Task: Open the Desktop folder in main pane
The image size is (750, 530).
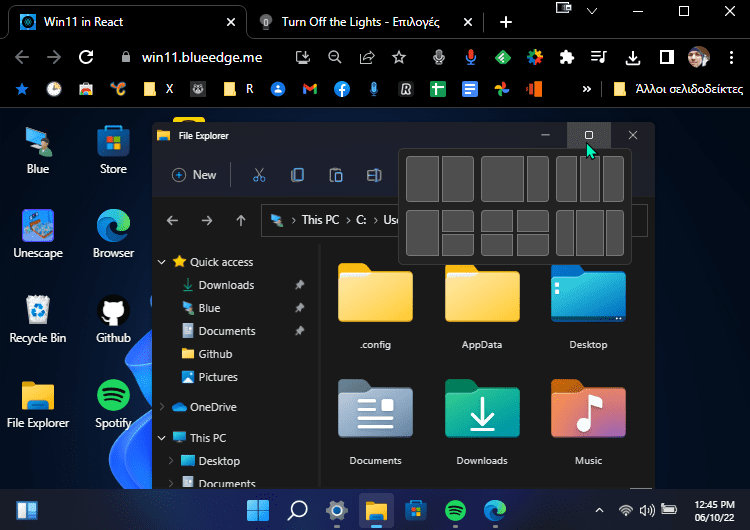Action: coord(588,306)
